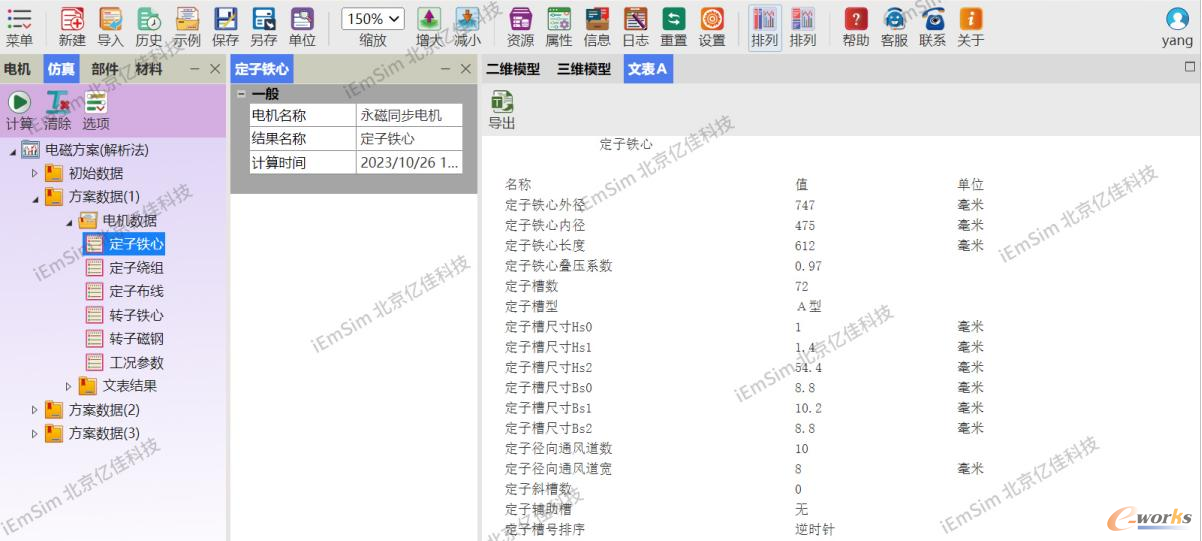Viewport: 1202px width, 541px height.
Task: Select the 转子铁心 tree item
Action: click(x=136, y=315)
